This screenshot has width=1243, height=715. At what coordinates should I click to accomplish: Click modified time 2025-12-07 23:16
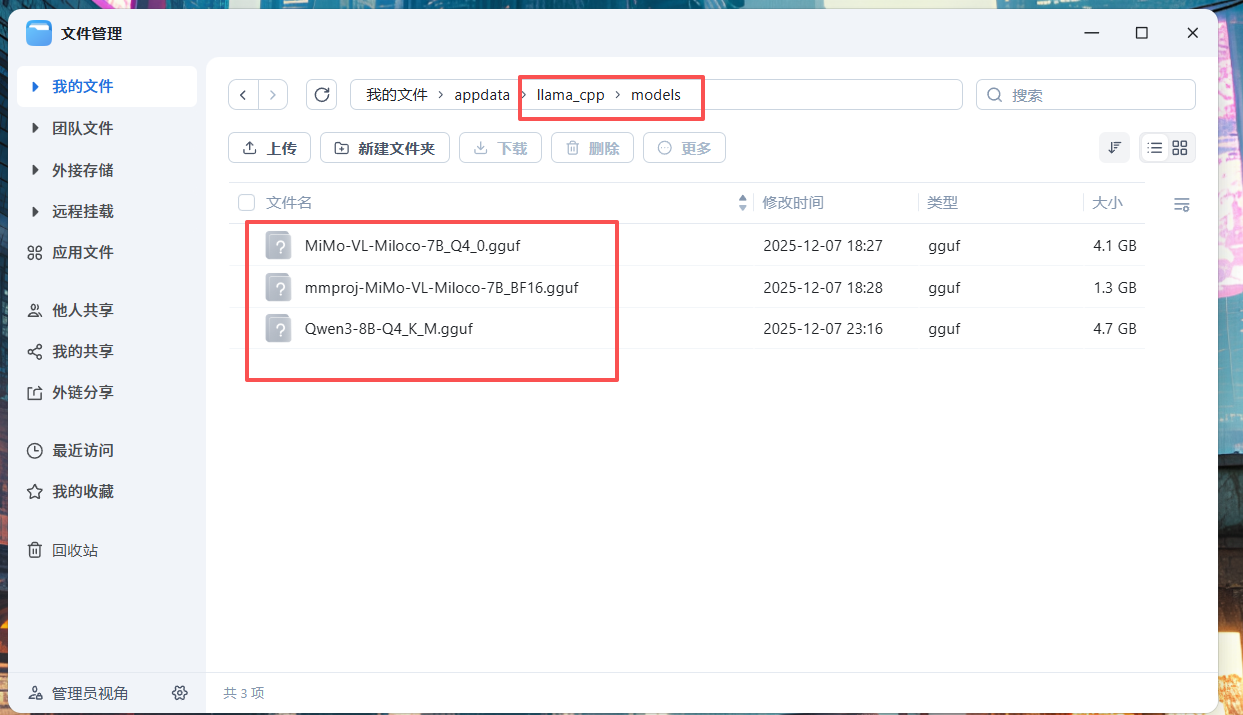tap(823, 328)
